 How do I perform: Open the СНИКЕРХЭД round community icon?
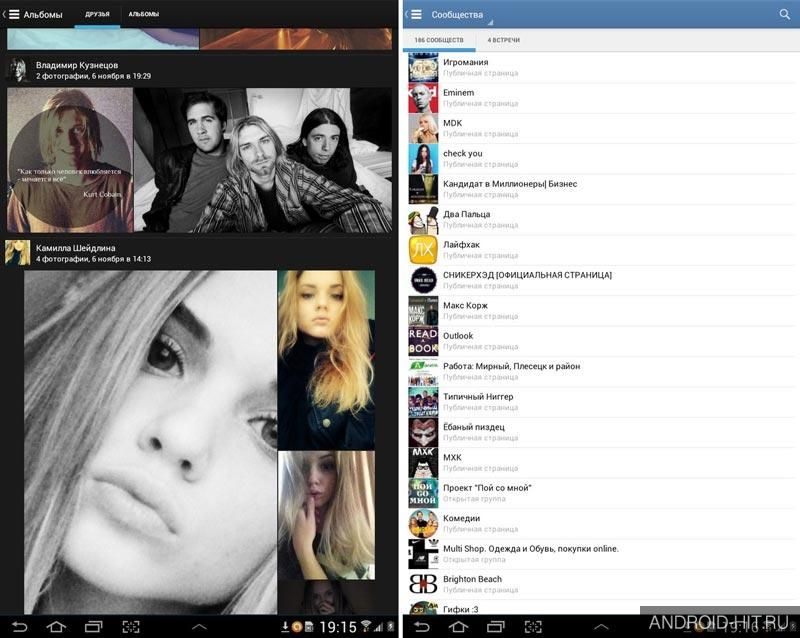(423, 280)
